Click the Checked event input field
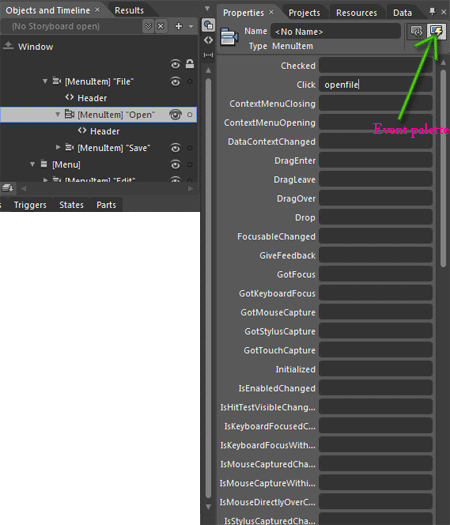 pyautogui.click(x=375, y=65)
